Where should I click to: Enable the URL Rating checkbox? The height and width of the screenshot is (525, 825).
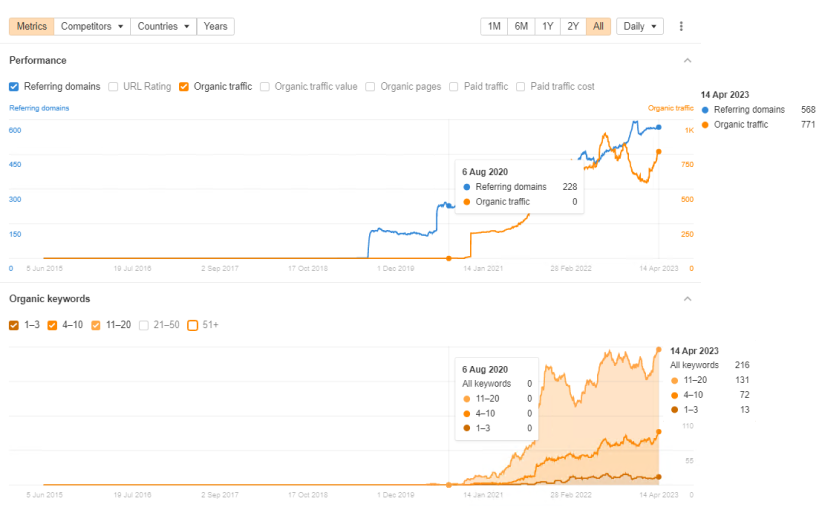pos(113,87)
